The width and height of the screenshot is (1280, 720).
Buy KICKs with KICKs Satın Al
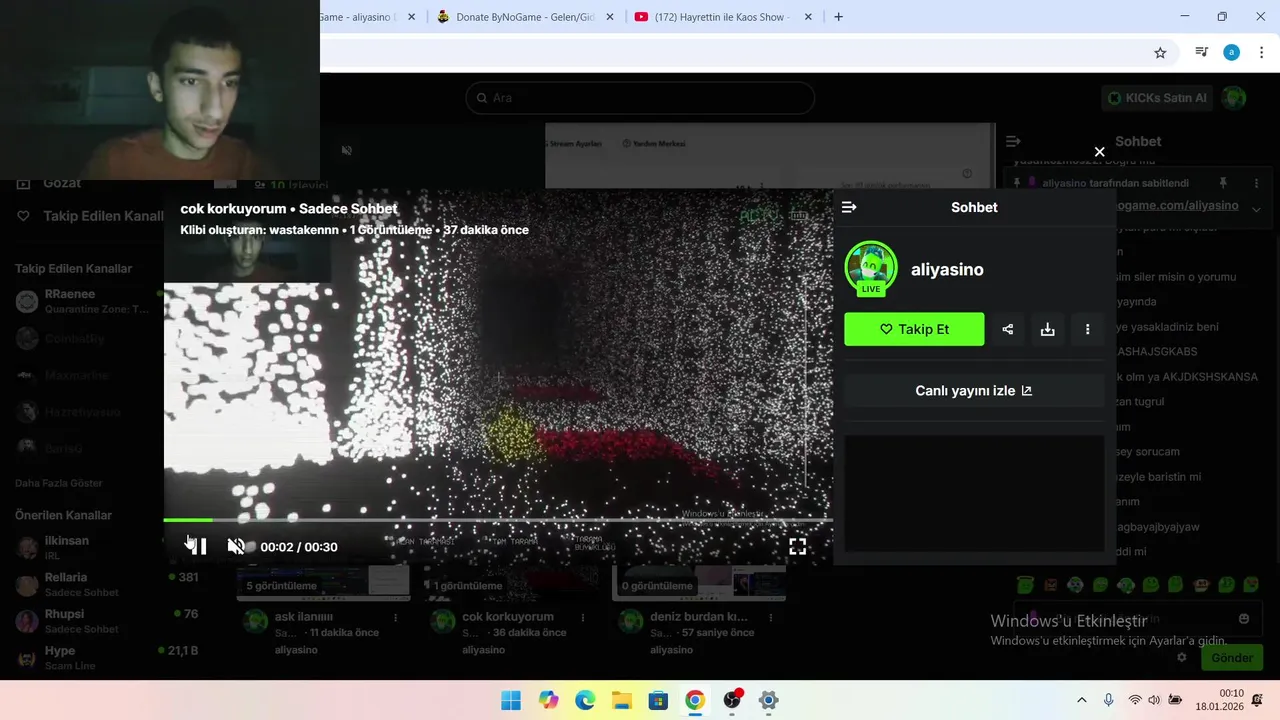(1158, 98)
